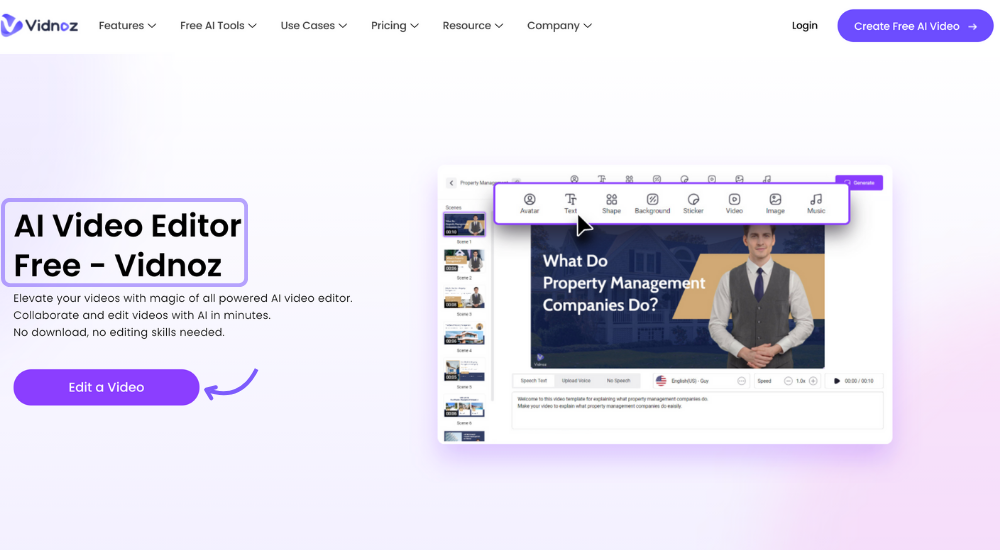The width and height of the screenshot is (1000, 550).
Task: Select the Text tool icon
Action: click(570, 200)
